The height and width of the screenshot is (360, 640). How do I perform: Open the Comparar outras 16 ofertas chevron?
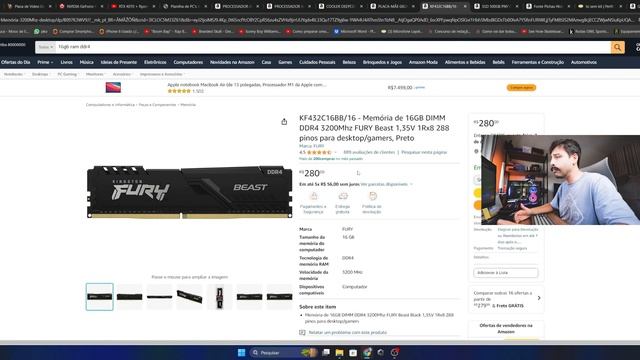pos(539,298)
